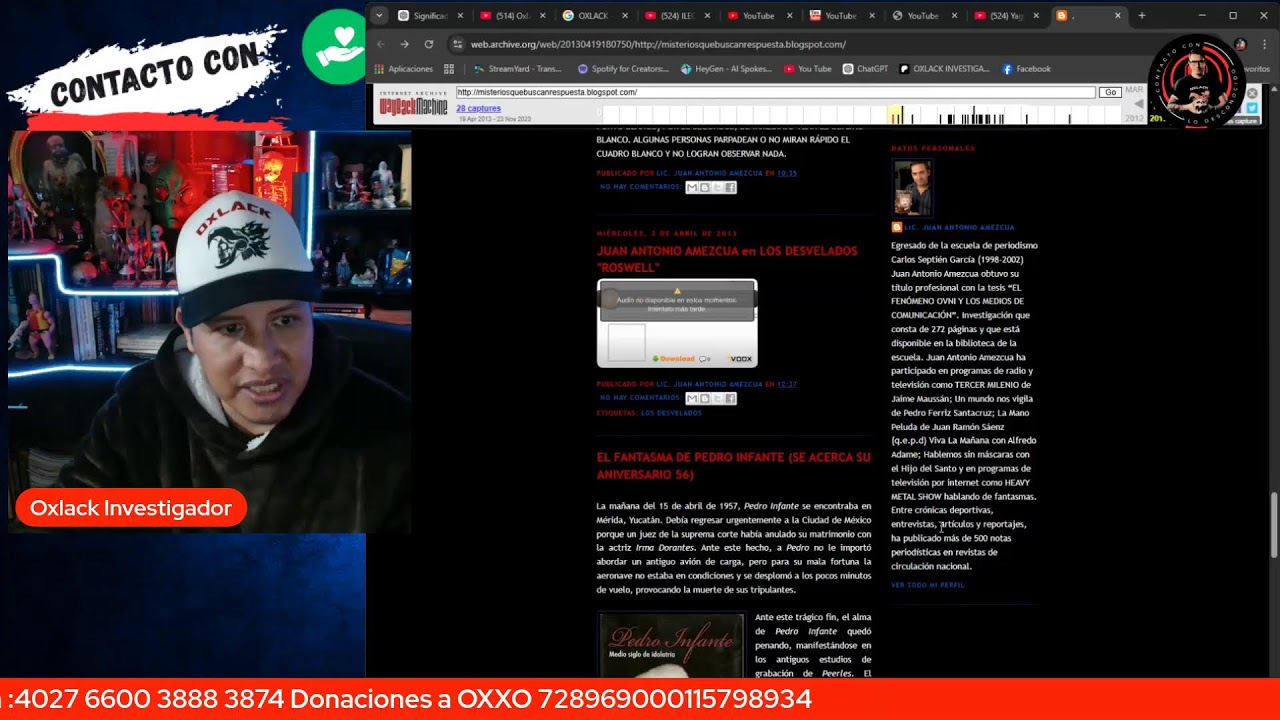Share the 10:35 post on Twitter
Screen dimensions: 1280x720
717,187
